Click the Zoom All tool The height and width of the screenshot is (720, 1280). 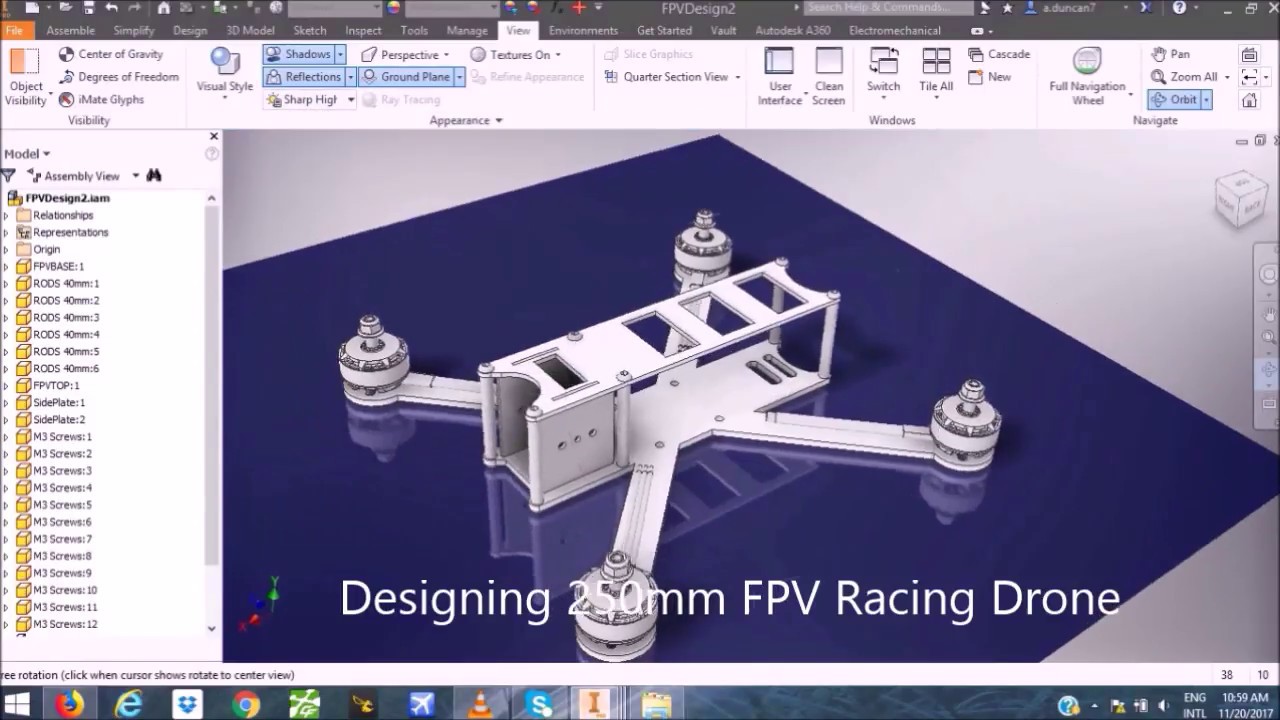(x=1184, y=77)
